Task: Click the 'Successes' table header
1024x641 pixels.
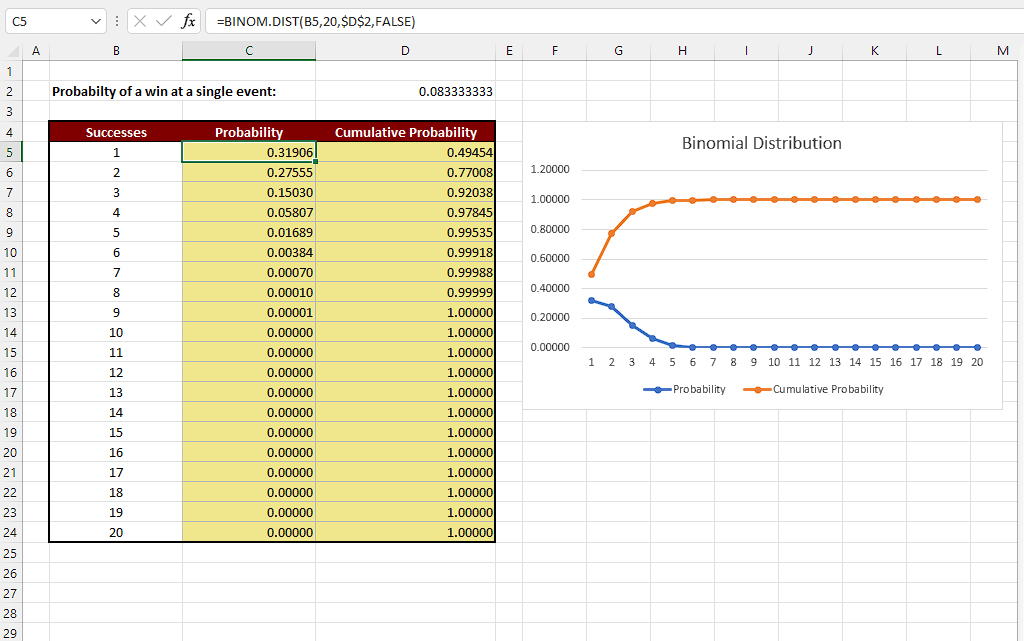Action: coord(116,132)
